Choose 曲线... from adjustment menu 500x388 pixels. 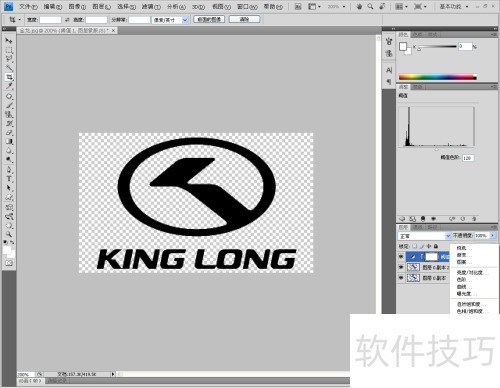[x=464, y=287]
